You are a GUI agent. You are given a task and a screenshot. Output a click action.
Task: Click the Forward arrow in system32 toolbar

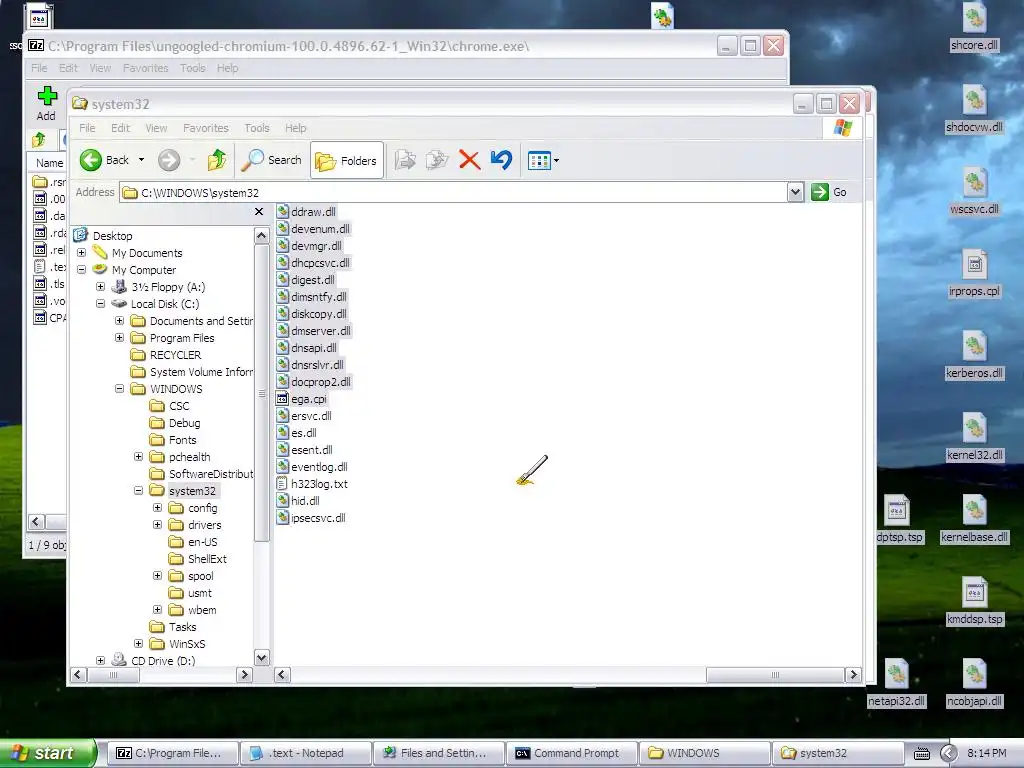(x=169, y=160)
